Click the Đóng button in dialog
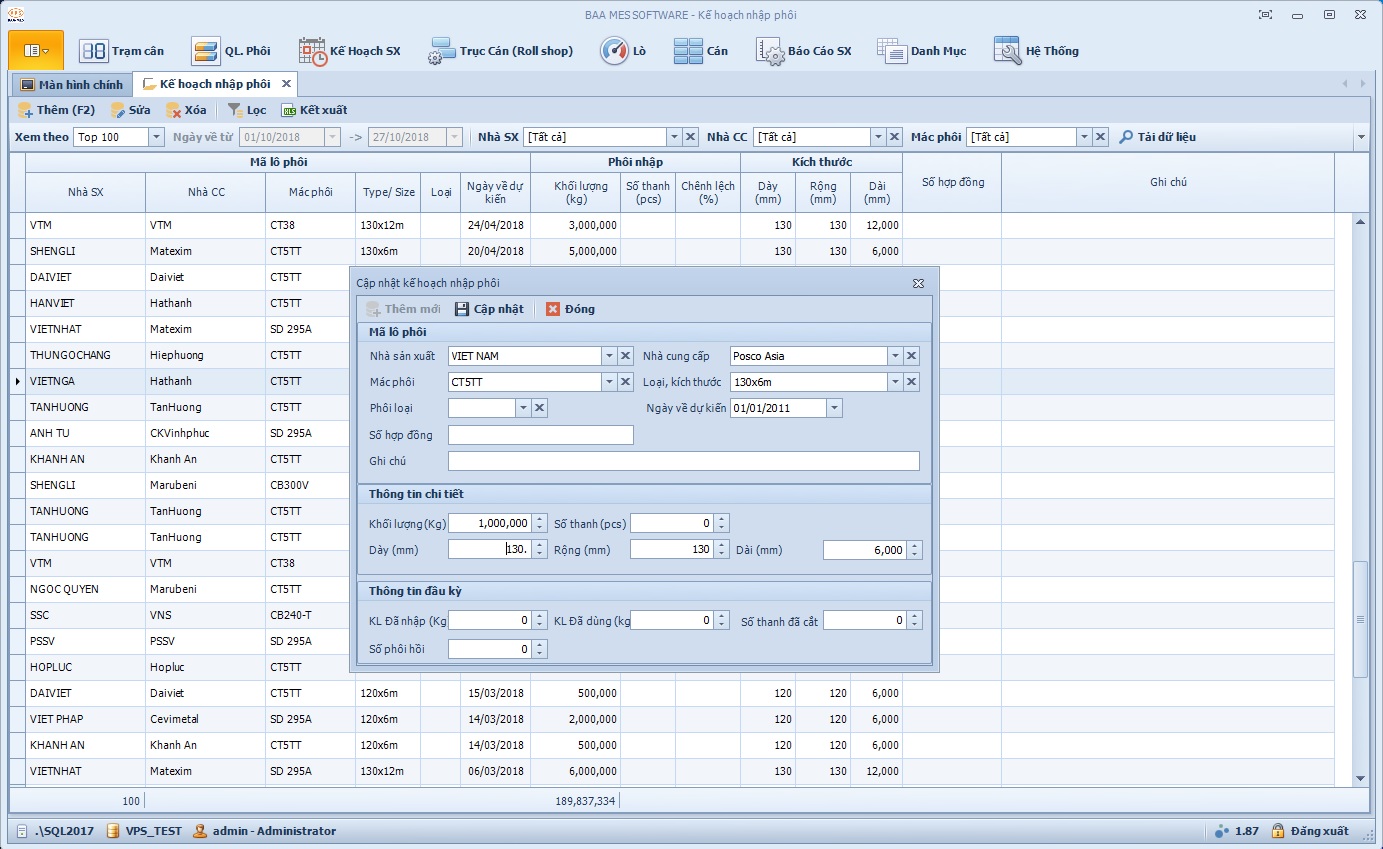1383x849 pixels. click(x=570, y=309)
